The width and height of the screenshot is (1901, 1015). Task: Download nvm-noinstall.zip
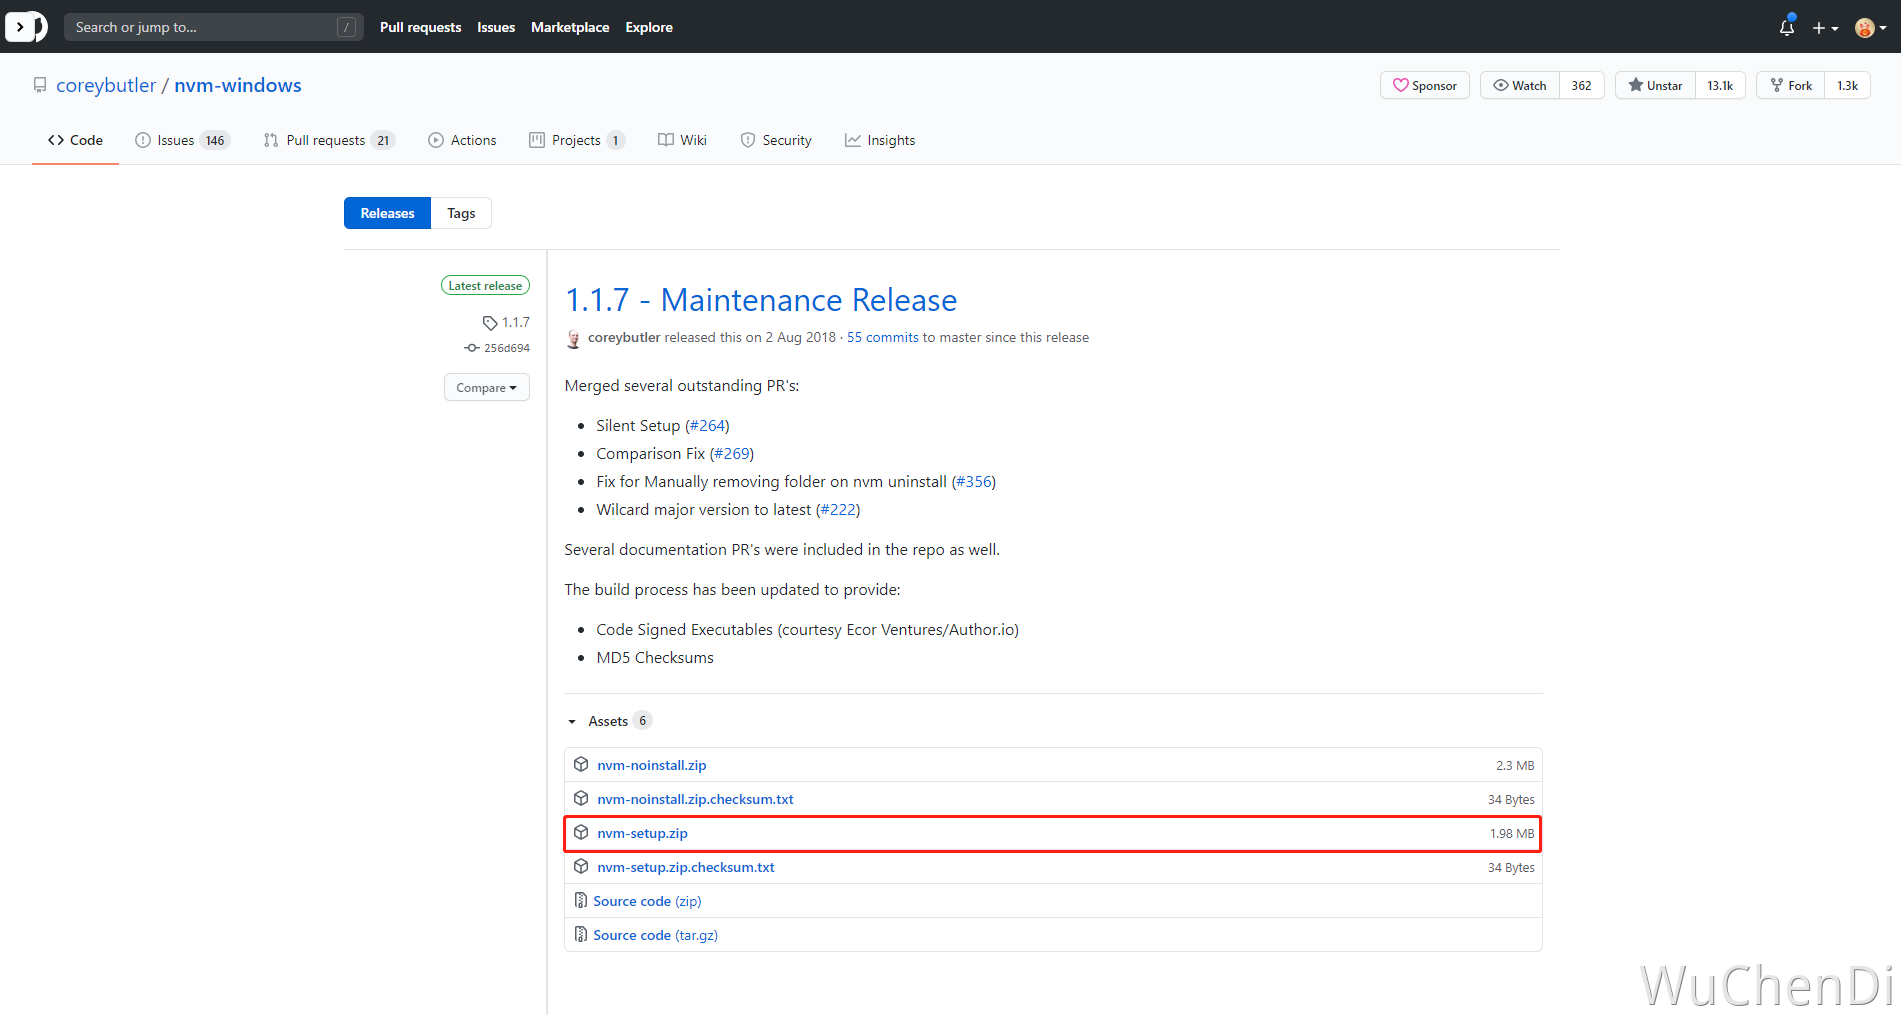(x=652, y=765)
